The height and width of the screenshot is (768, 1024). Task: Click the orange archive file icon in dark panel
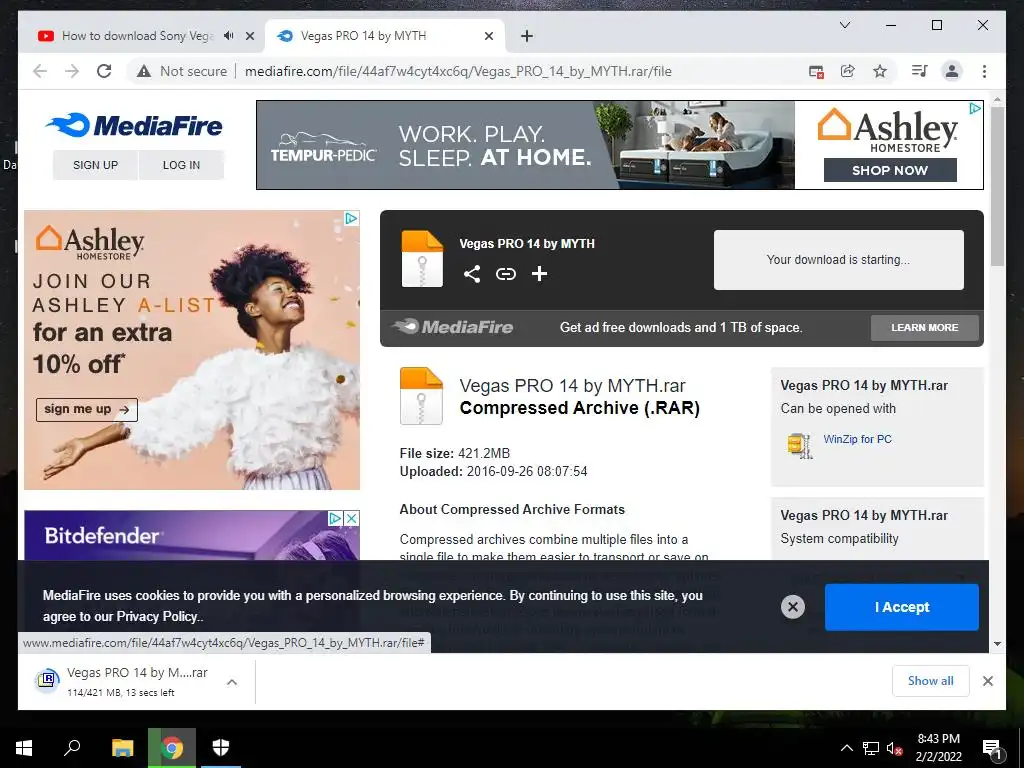(422, 259)
